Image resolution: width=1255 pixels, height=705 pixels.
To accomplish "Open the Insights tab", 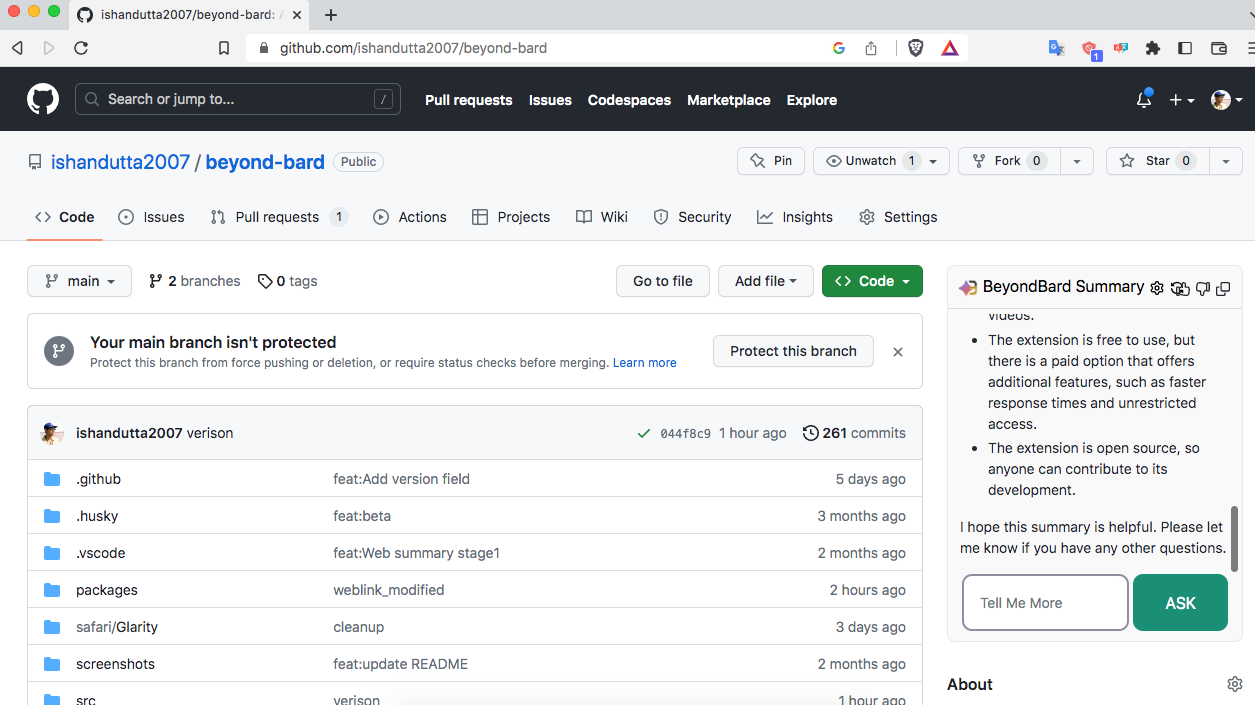I will coord(795,217).
